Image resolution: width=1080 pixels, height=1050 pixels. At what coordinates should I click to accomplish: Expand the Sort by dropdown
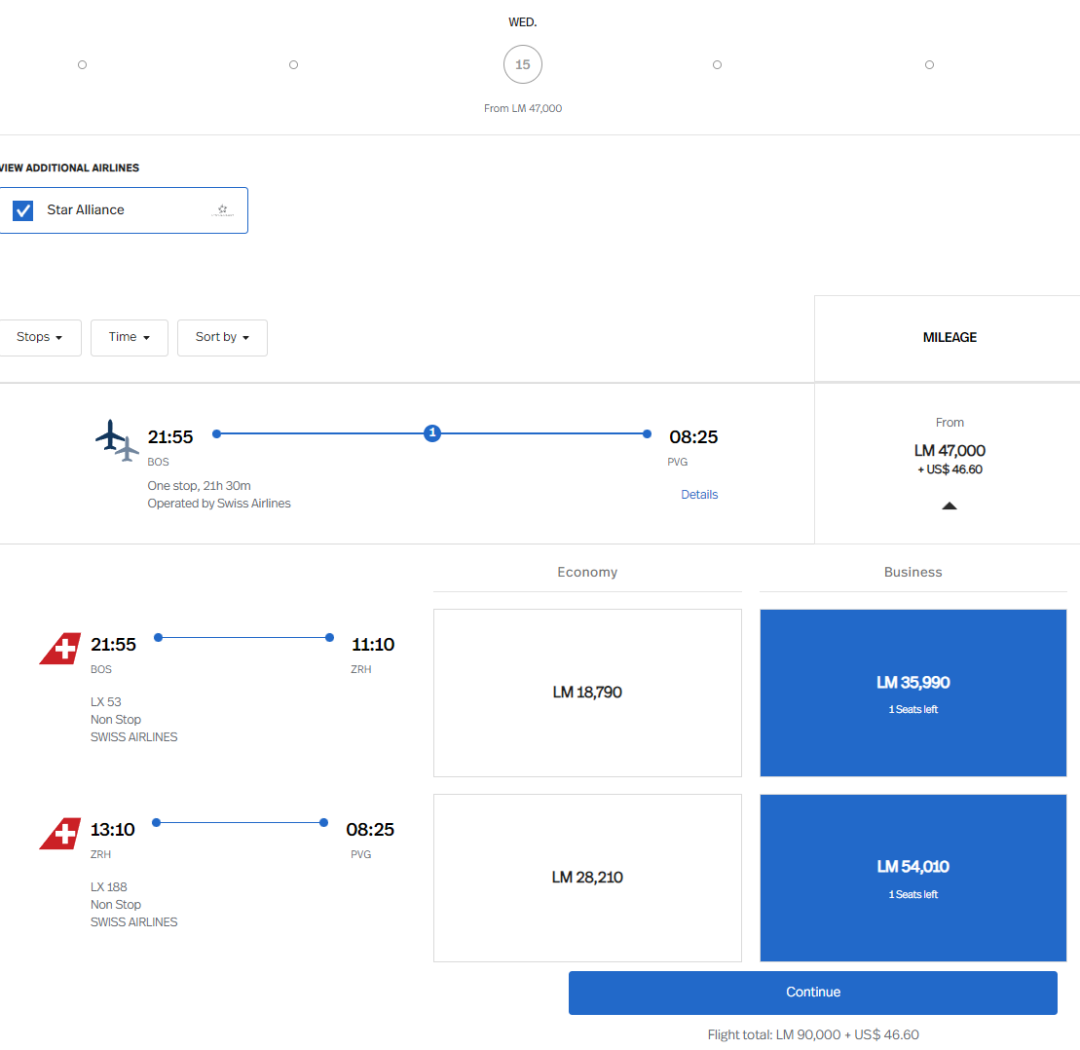coord(222,338)
